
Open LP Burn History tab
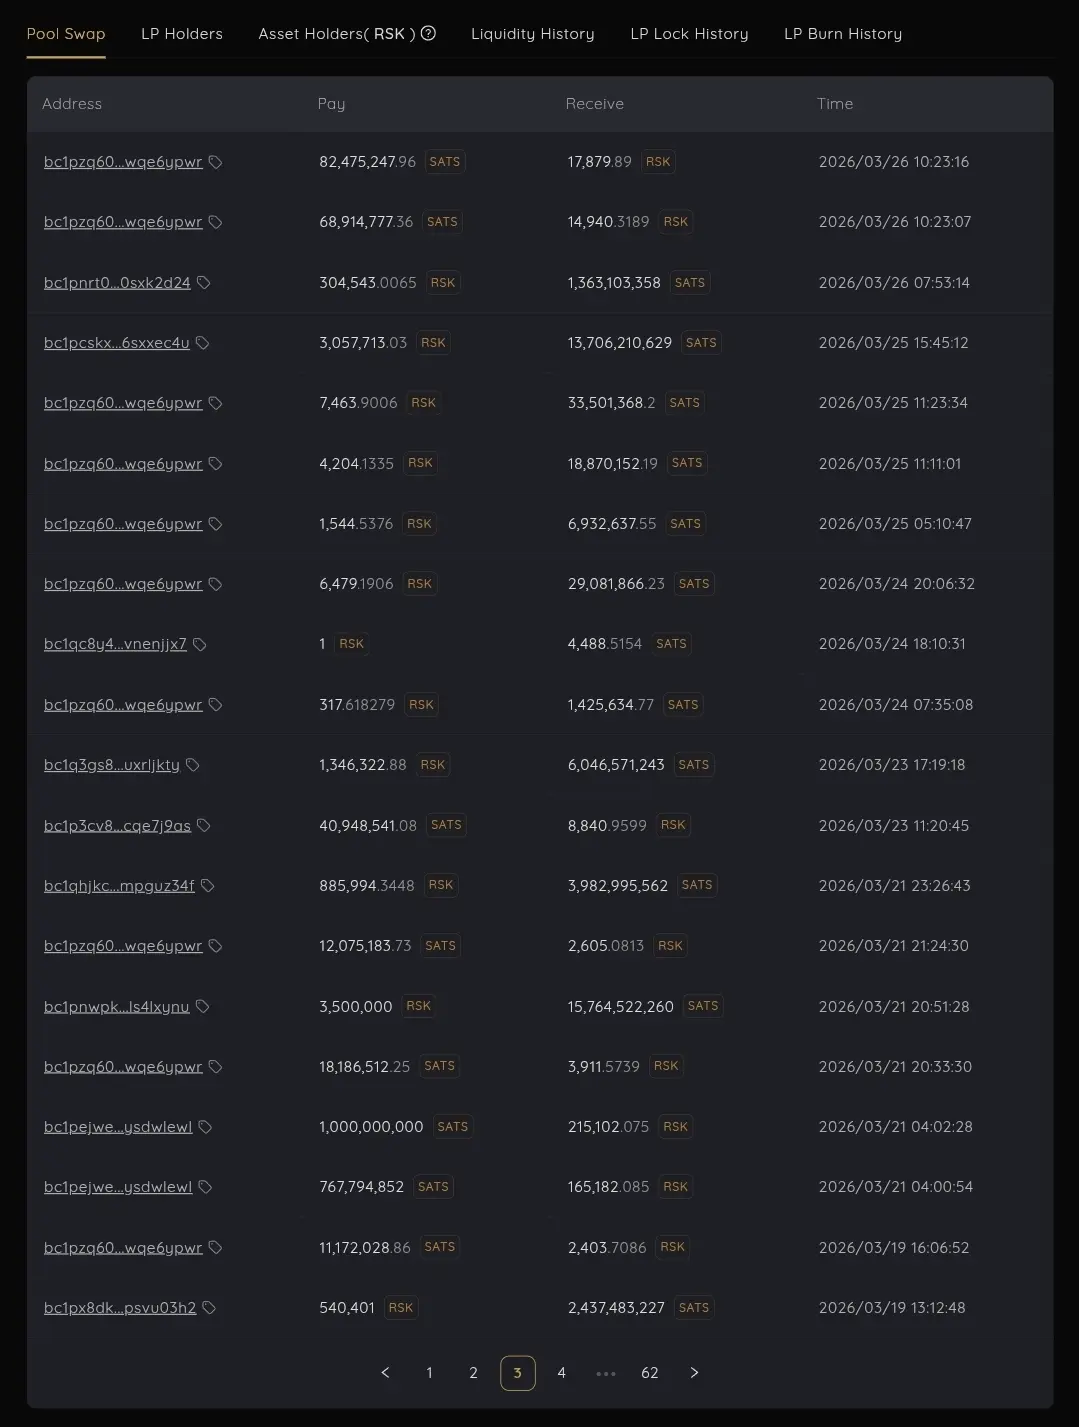coord(842,34)
